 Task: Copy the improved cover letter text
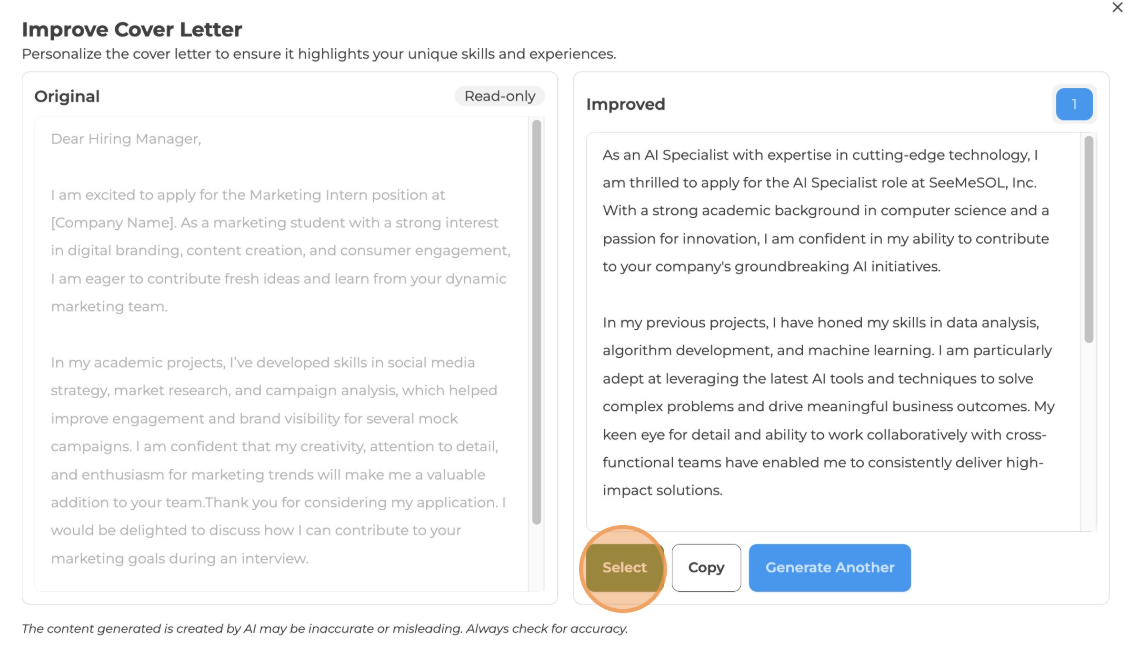pyautogui.click(x=706, y=567)
